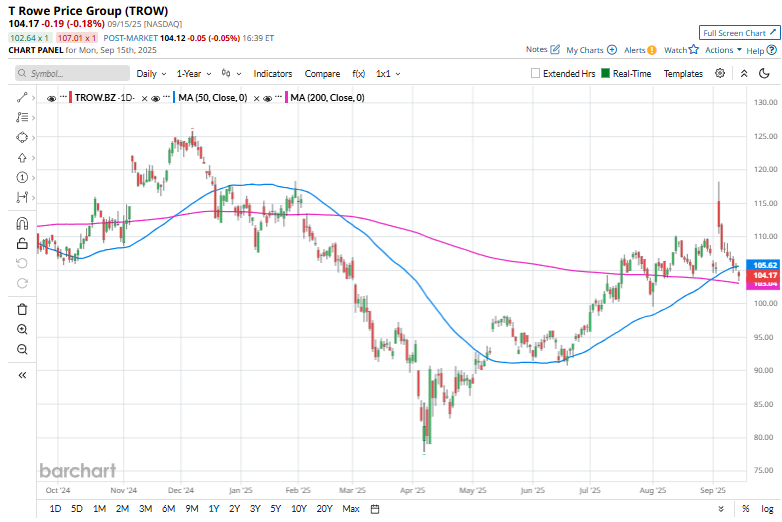Viewport: 782px width, 522px height.
Task: Click the red TROW.BZ color swatch
Action: (70, 97)
